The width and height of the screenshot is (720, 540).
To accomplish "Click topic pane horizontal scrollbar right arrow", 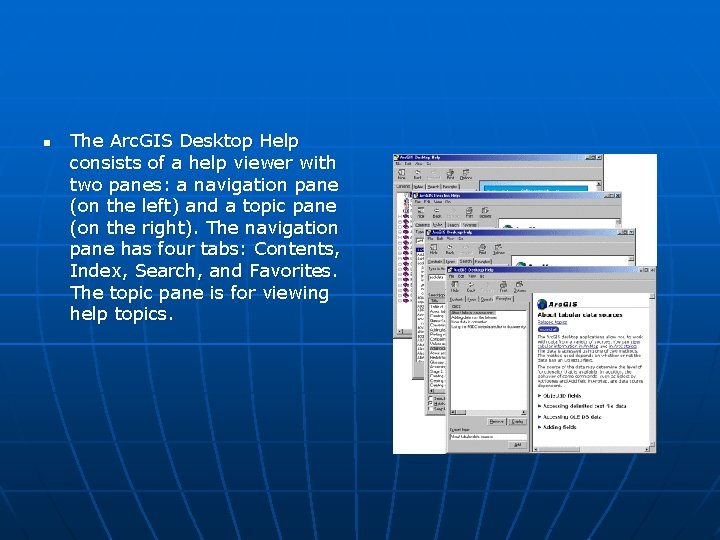I will [647, 449].
